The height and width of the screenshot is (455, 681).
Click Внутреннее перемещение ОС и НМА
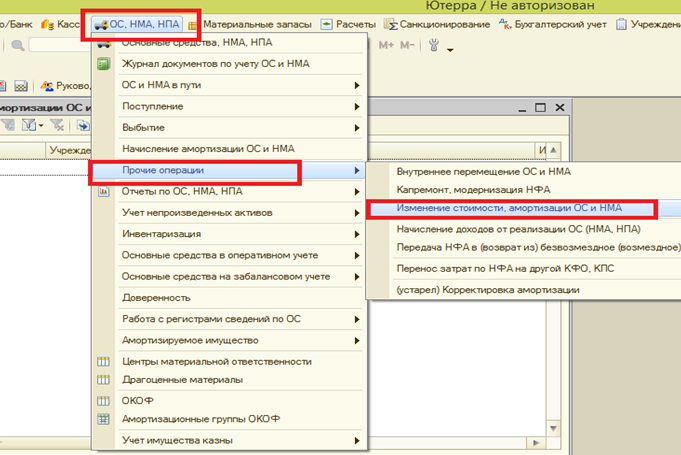click(x=485, y=171)
